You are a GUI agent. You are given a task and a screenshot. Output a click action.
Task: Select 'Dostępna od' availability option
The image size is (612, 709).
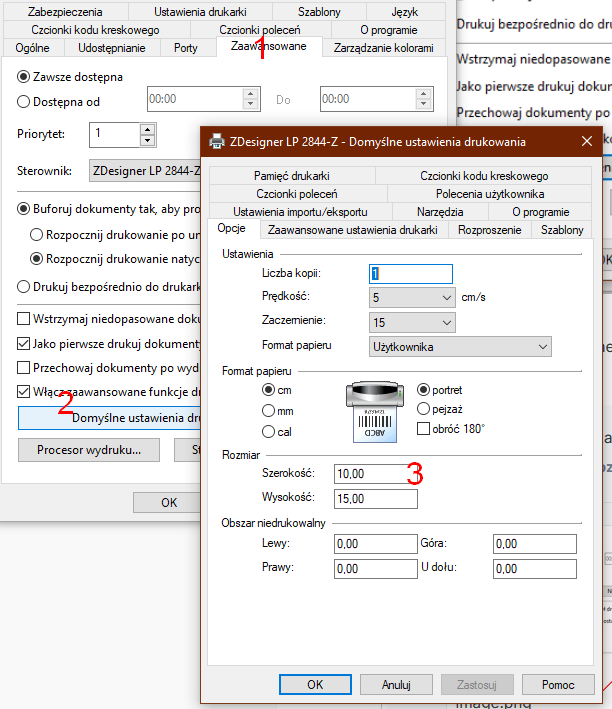click(x=25, y=100)
